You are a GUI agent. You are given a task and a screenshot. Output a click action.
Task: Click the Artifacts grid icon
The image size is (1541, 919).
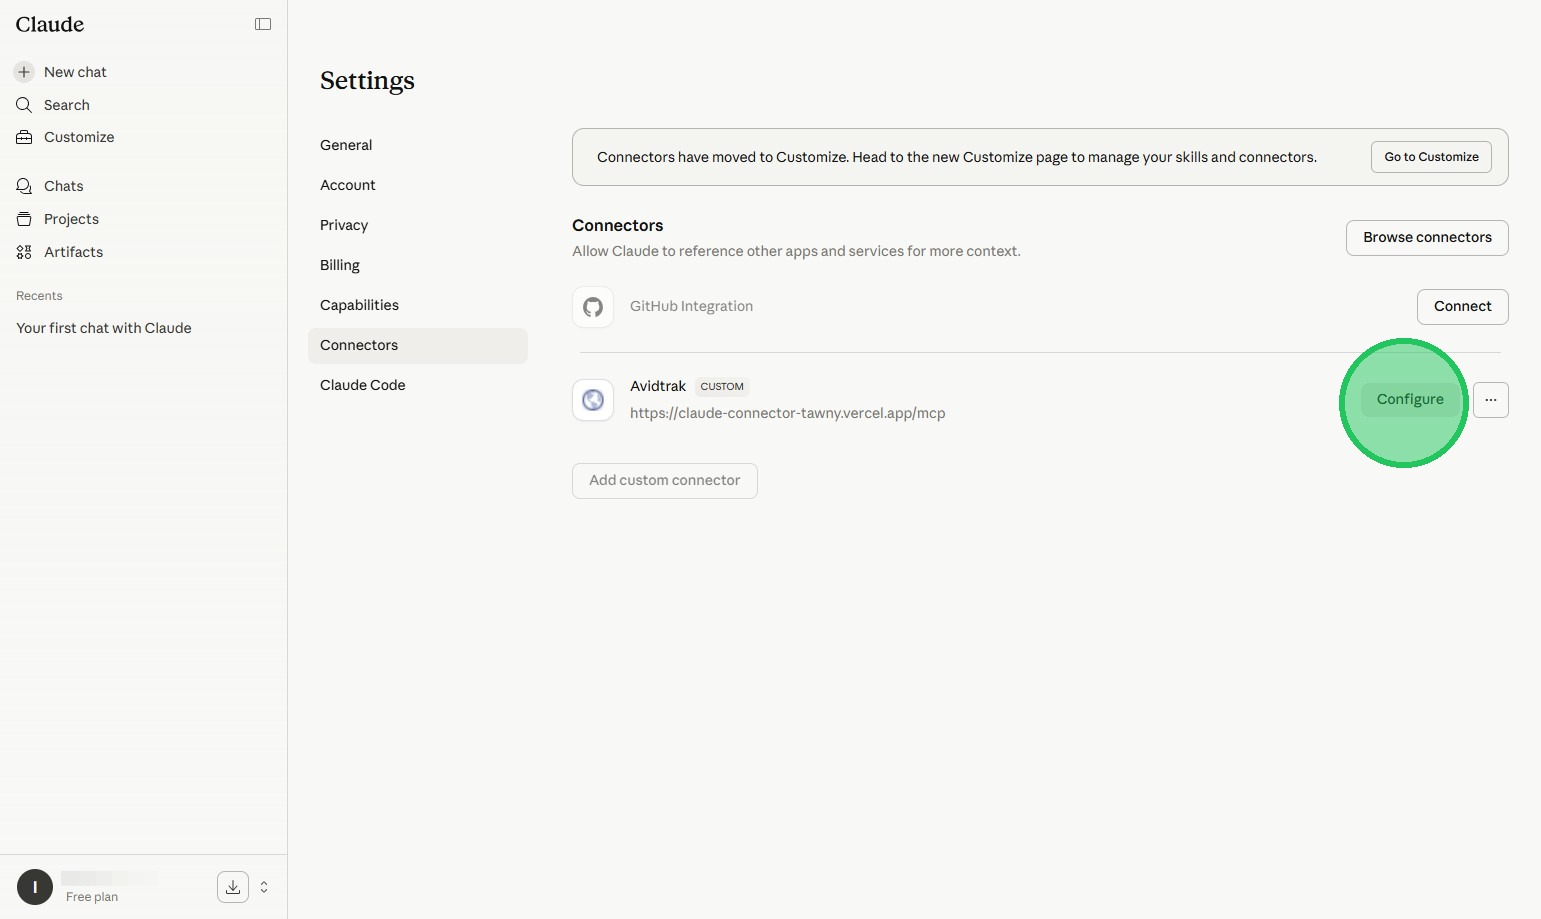coord(24,252)
